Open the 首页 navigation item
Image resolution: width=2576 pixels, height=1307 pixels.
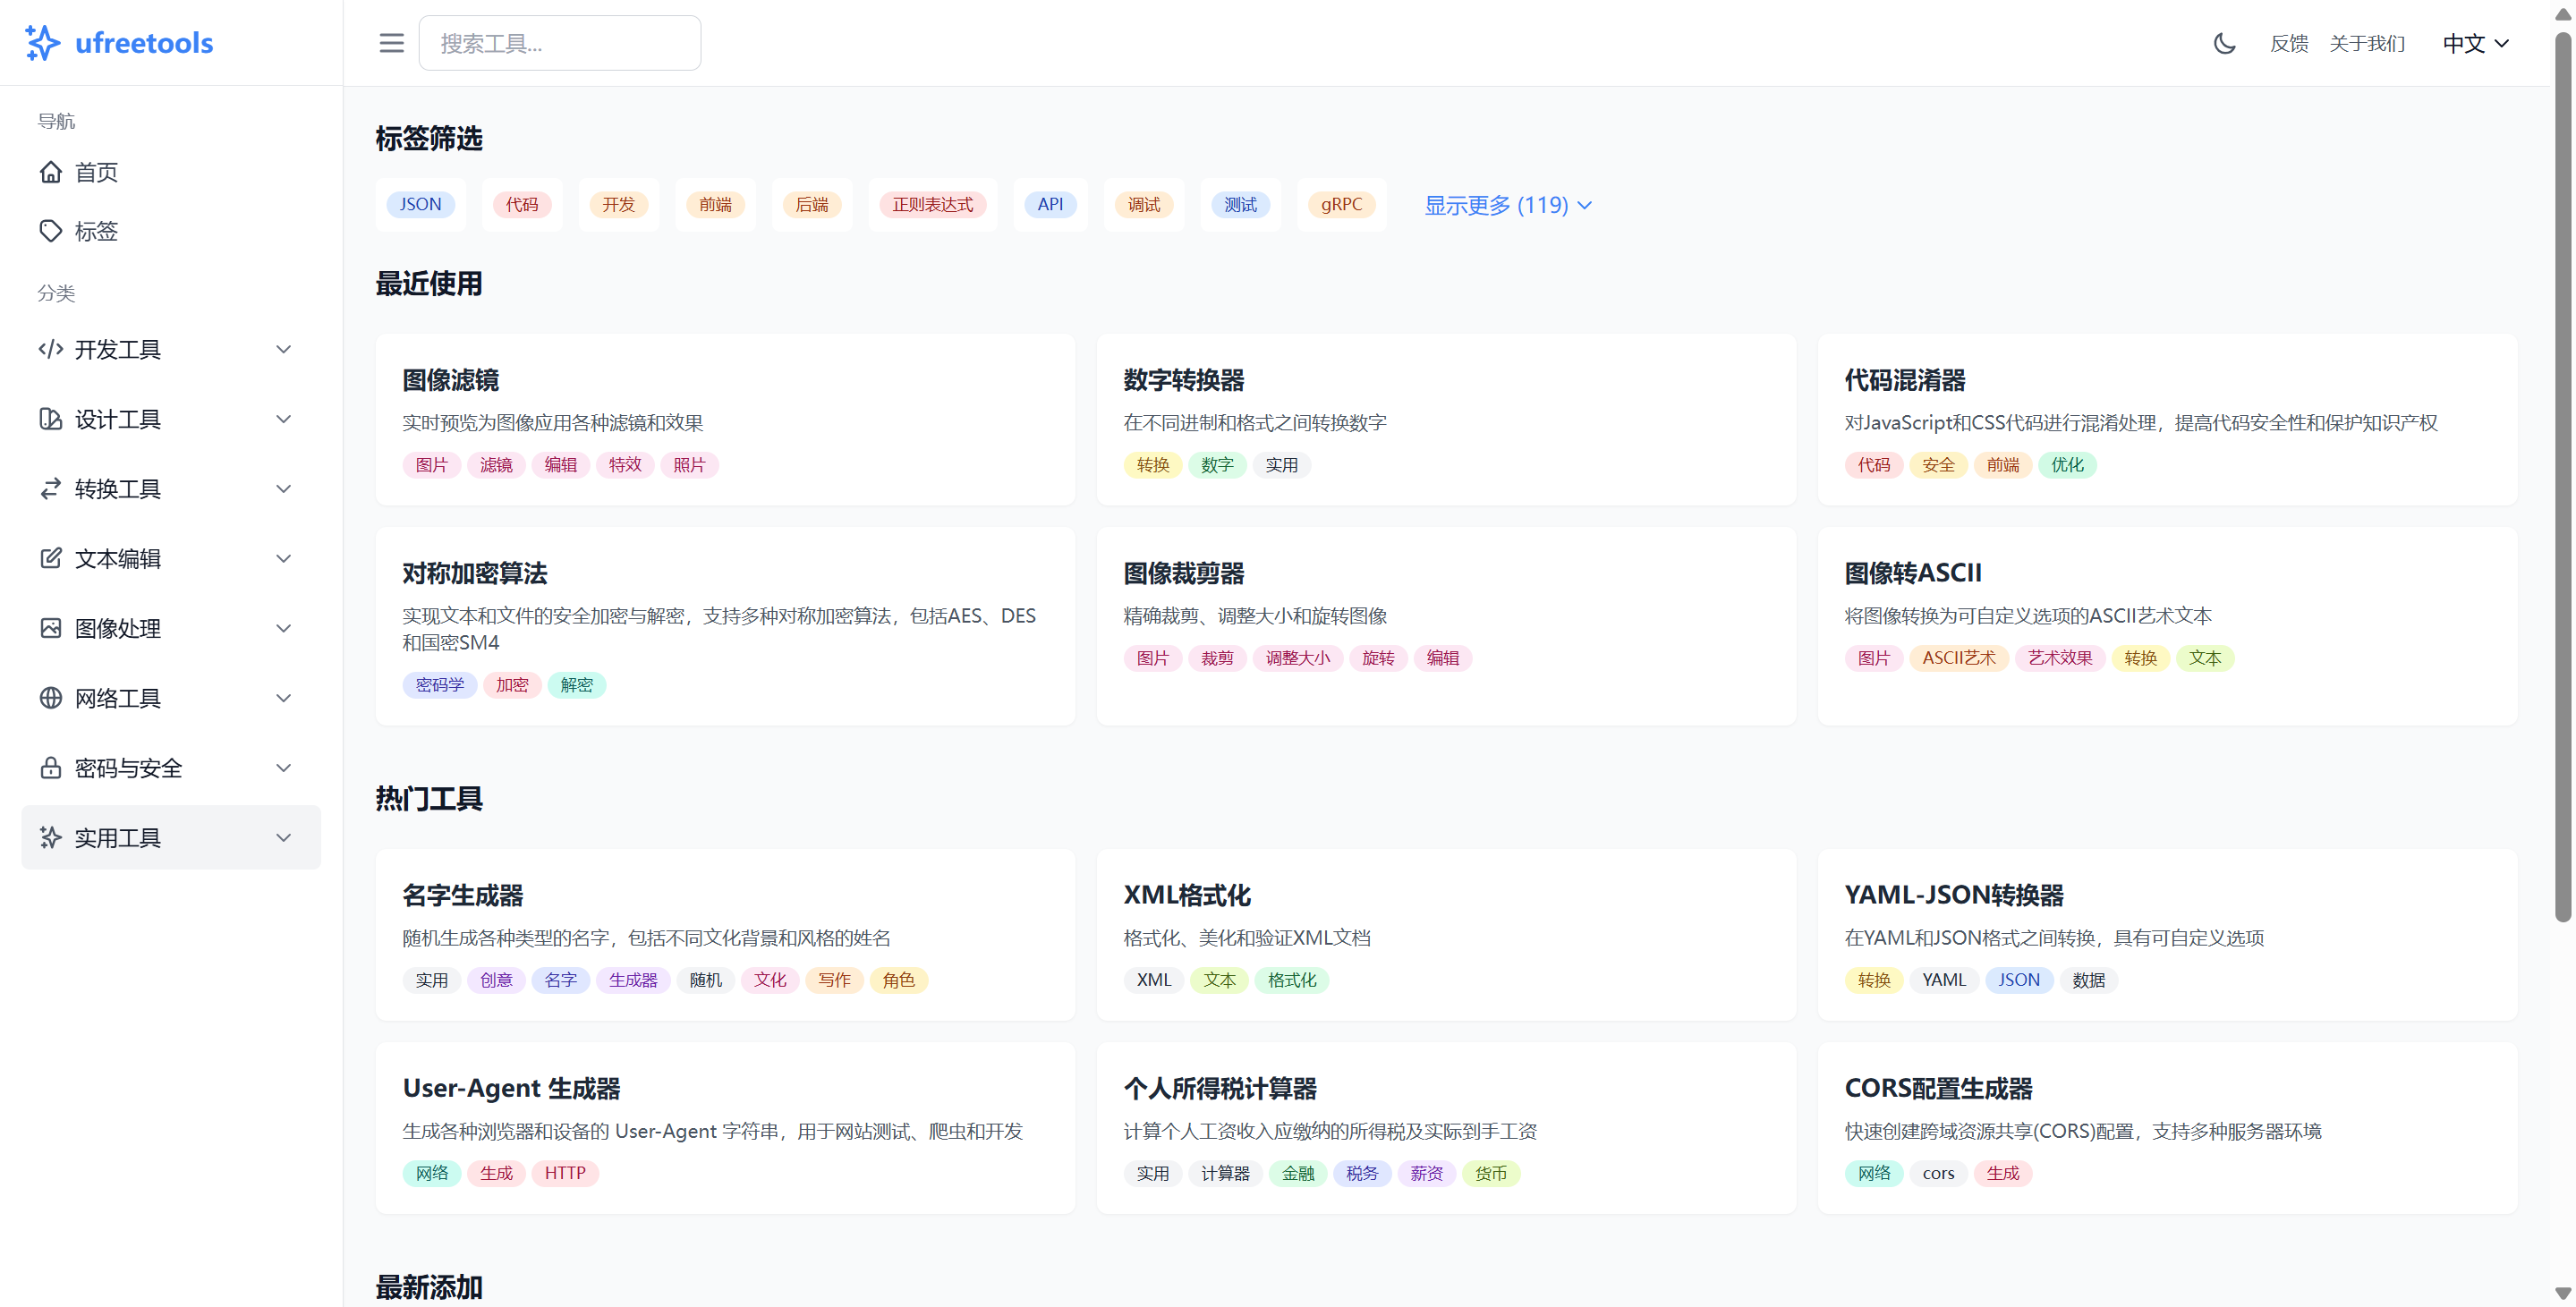point(171,172)
